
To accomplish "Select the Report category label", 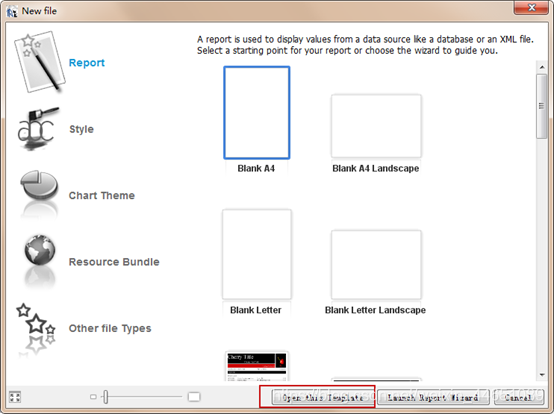I will pos(87,63).
